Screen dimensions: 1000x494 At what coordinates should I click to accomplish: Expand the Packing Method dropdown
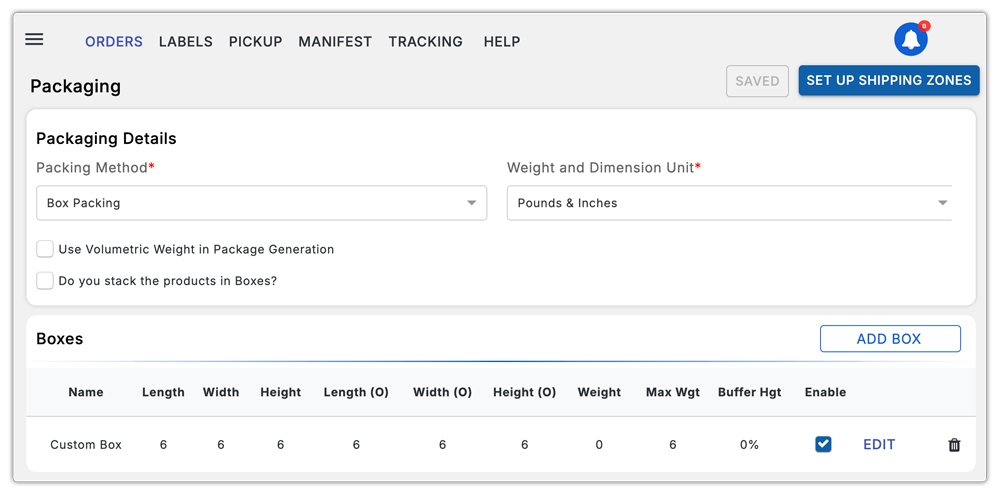coord(261,203)
